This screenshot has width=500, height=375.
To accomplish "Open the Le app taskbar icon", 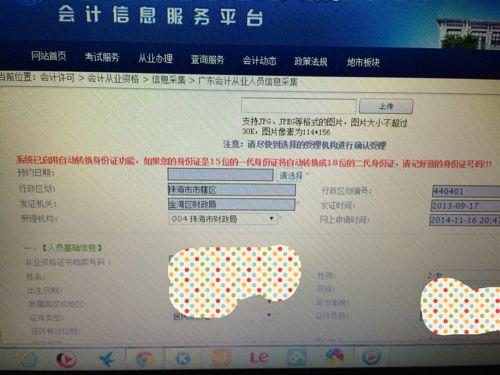I will (x=259, y=358).
